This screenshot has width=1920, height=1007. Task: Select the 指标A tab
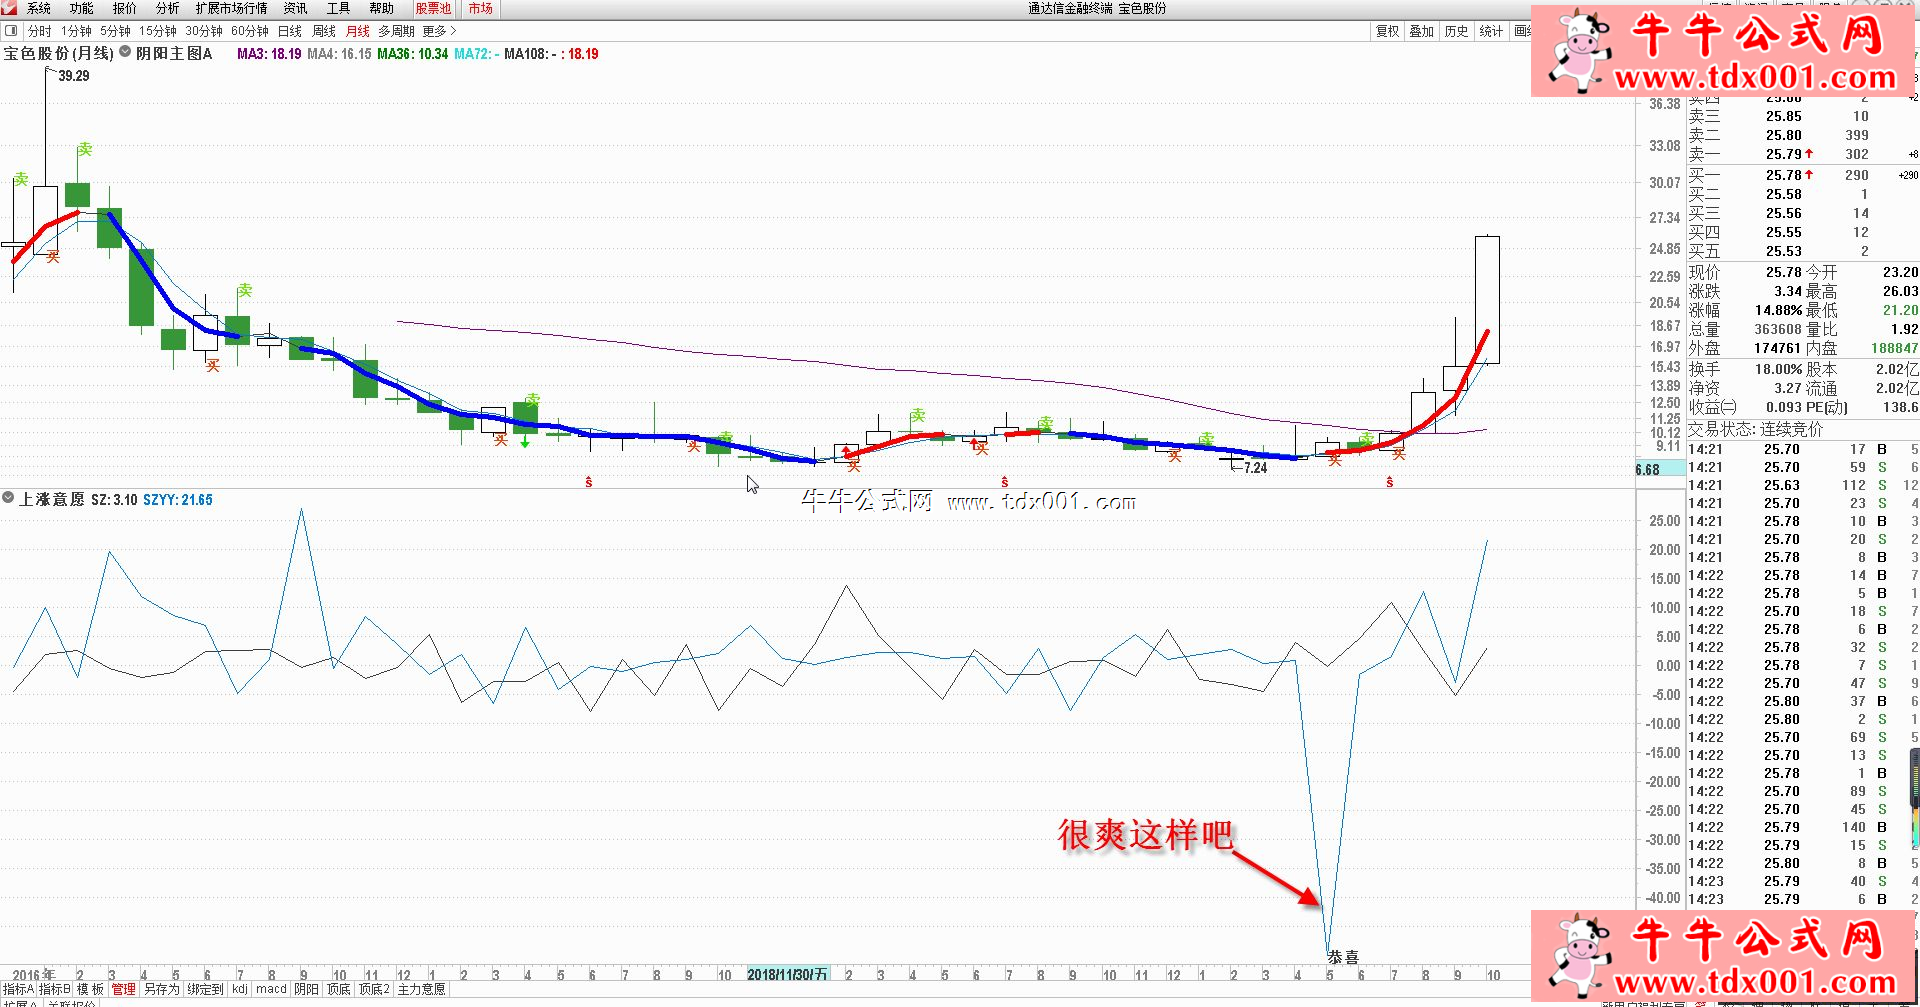[x=18, y=989]
